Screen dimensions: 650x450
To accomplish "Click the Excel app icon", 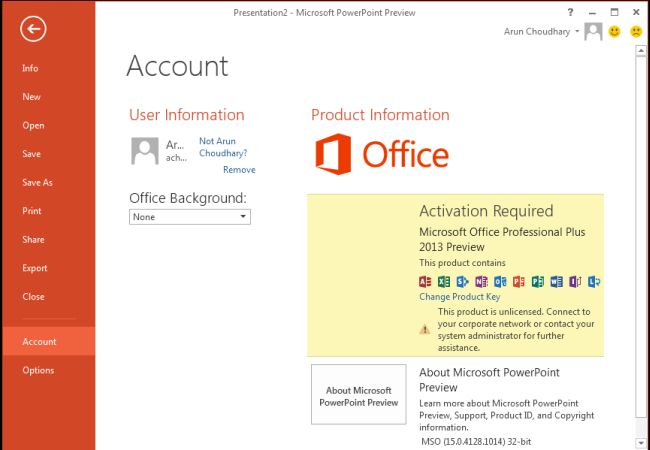I will [x=443, y=281].
